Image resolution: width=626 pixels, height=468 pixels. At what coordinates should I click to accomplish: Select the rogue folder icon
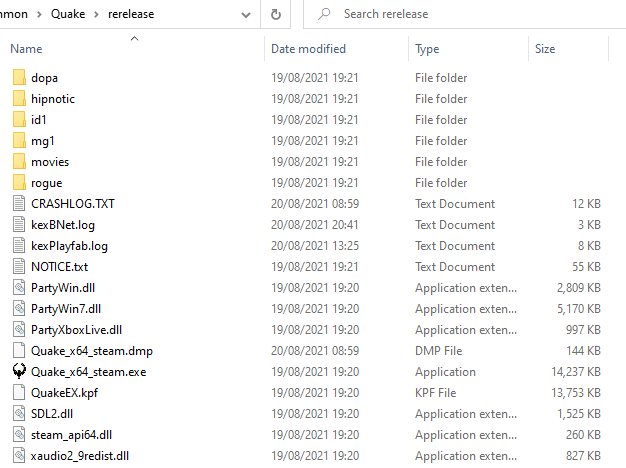pyautogui.click(x=19, y=183)
